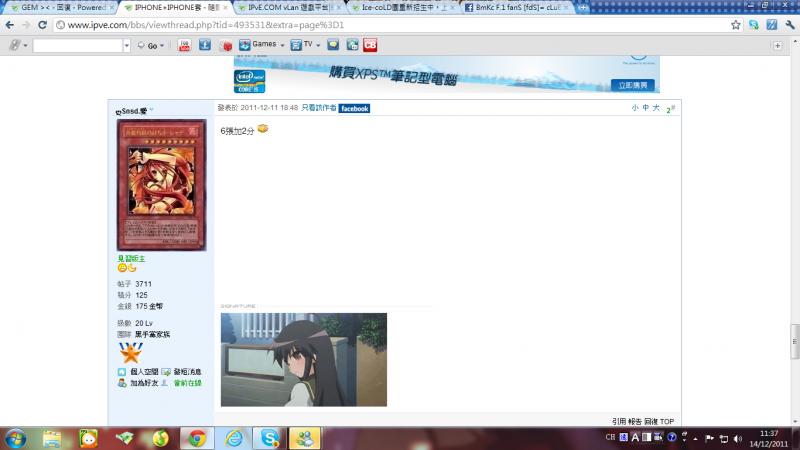Close the GEM tab

pos(112,8)
